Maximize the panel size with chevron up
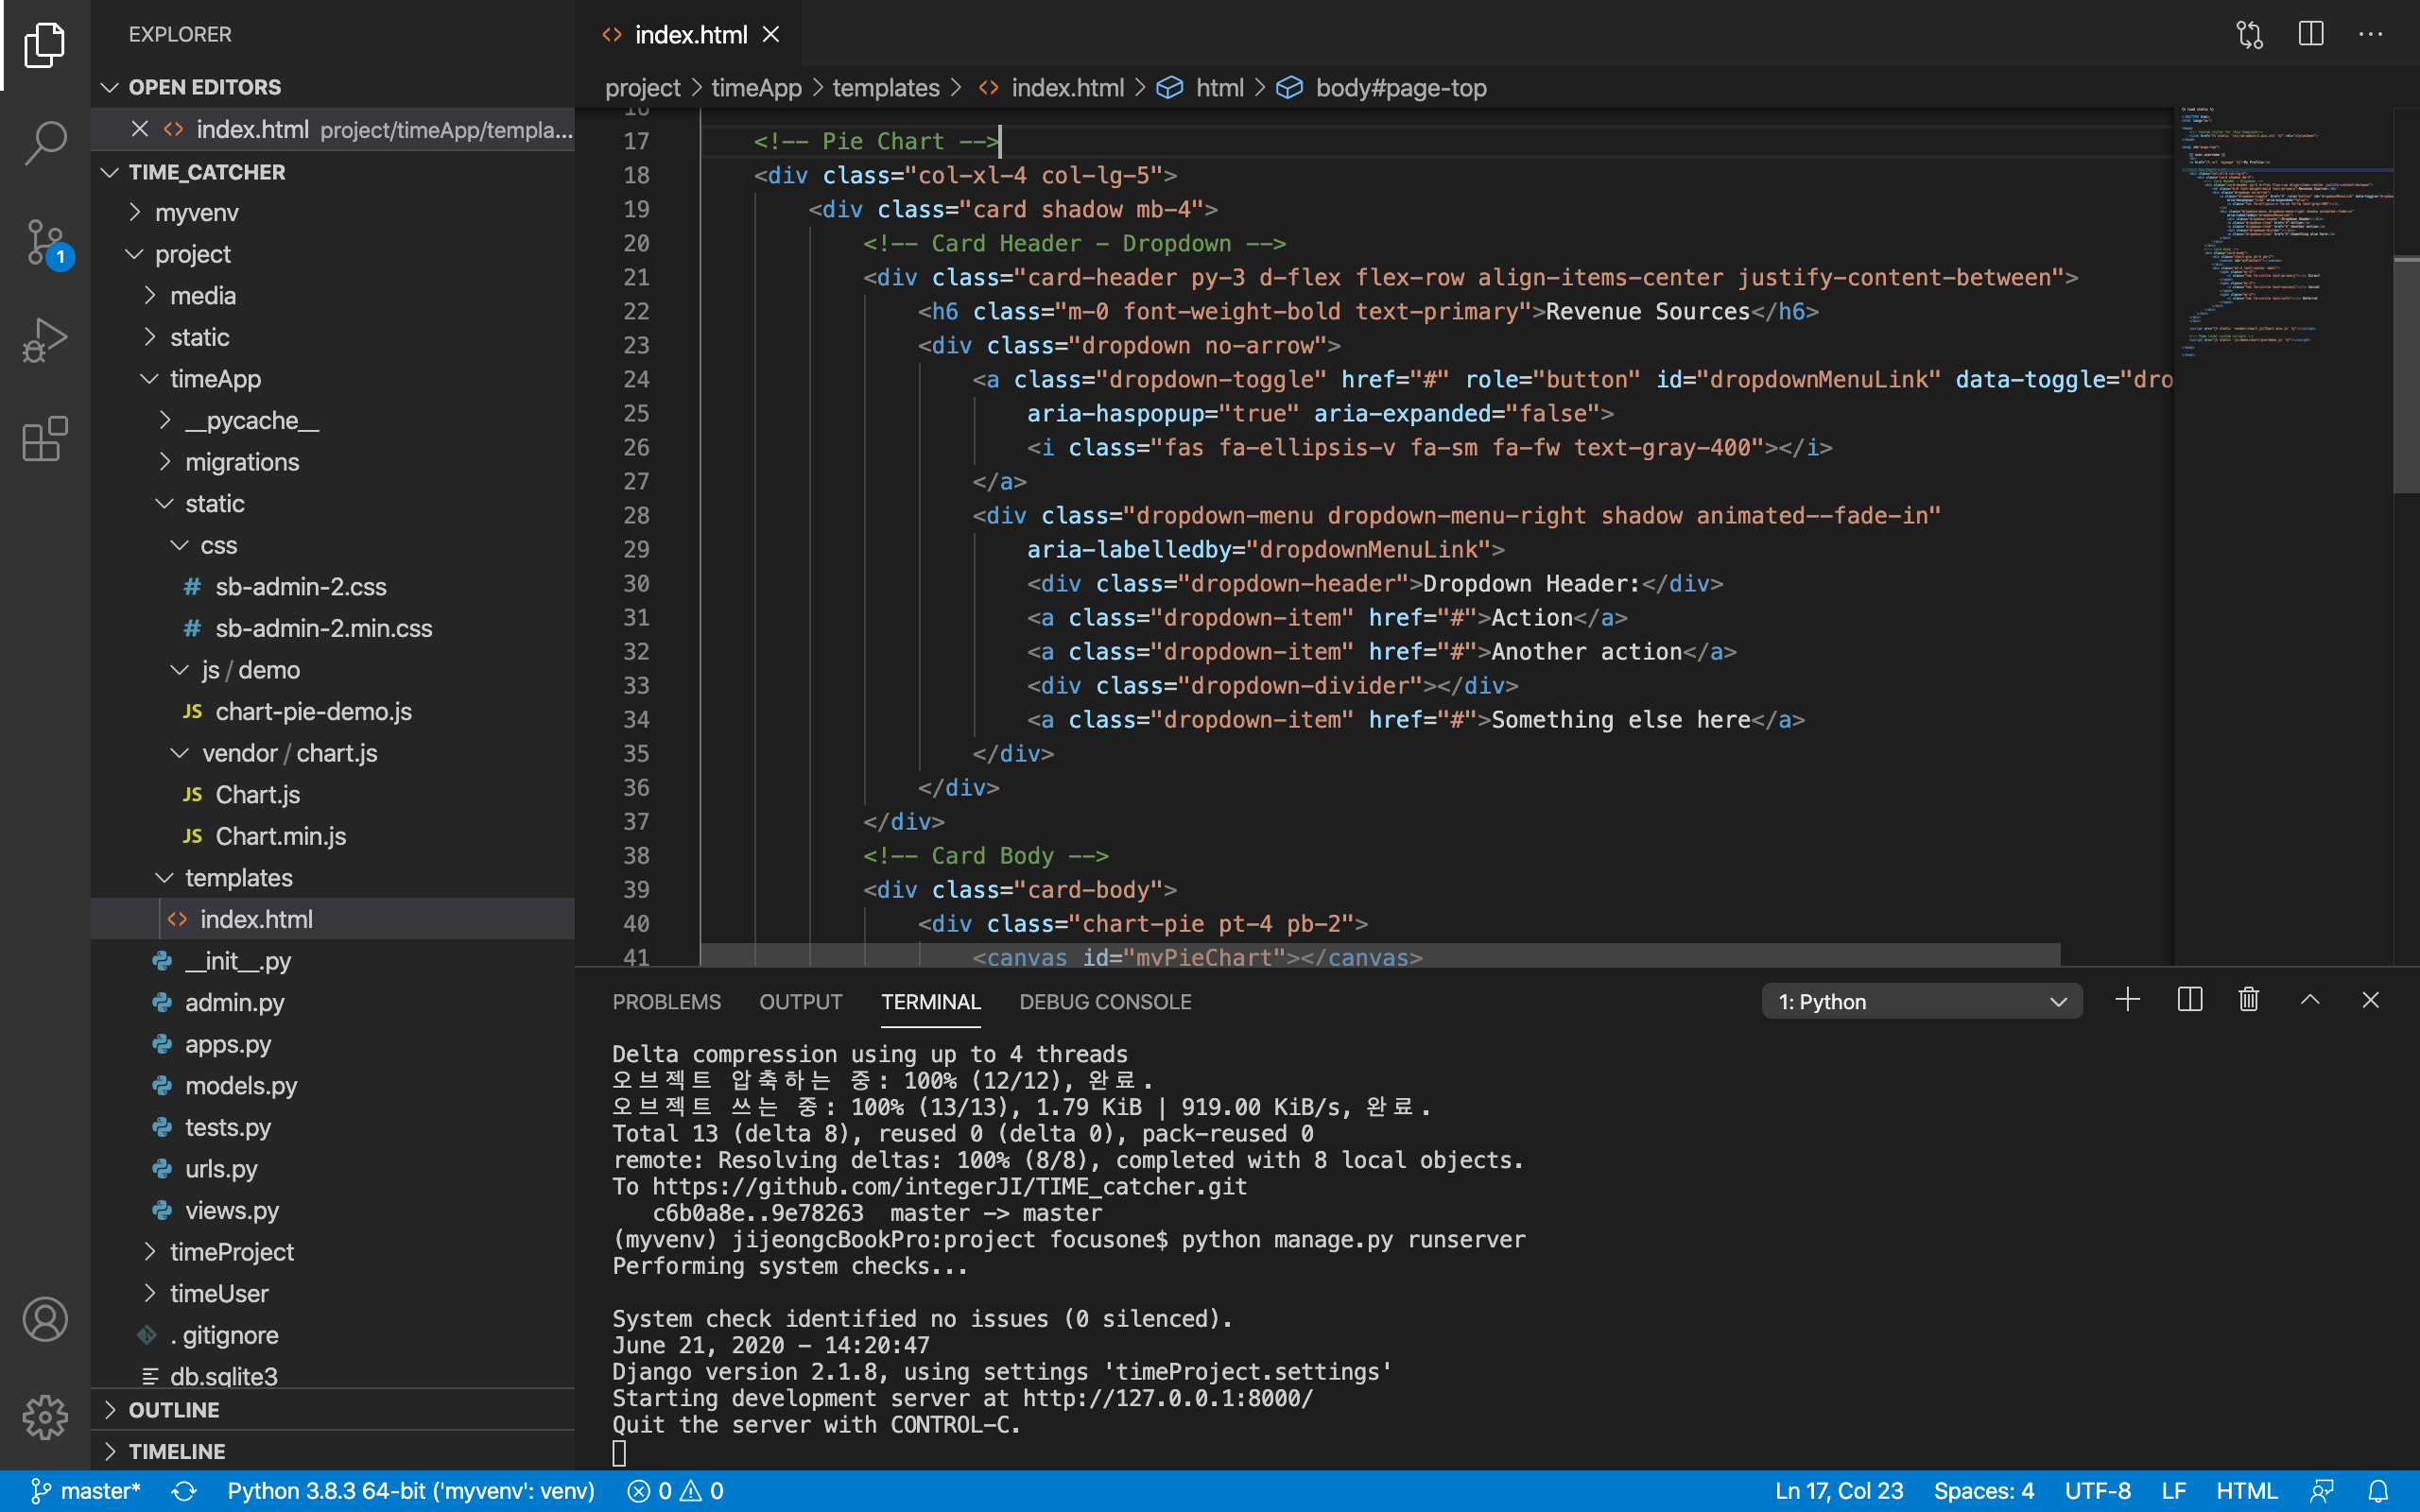This screenshot has height=1512, width=2420. [2310, 1000]
